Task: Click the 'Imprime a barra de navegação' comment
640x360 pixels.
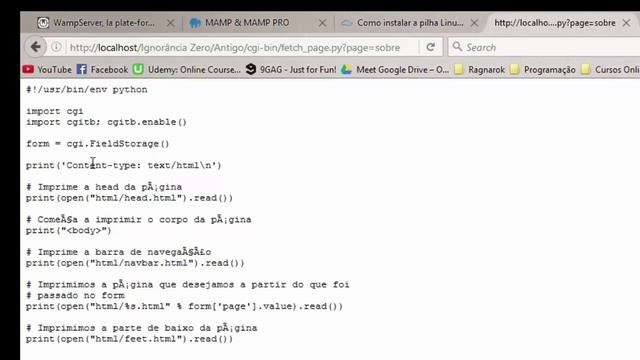Action: tap(118, 252)
